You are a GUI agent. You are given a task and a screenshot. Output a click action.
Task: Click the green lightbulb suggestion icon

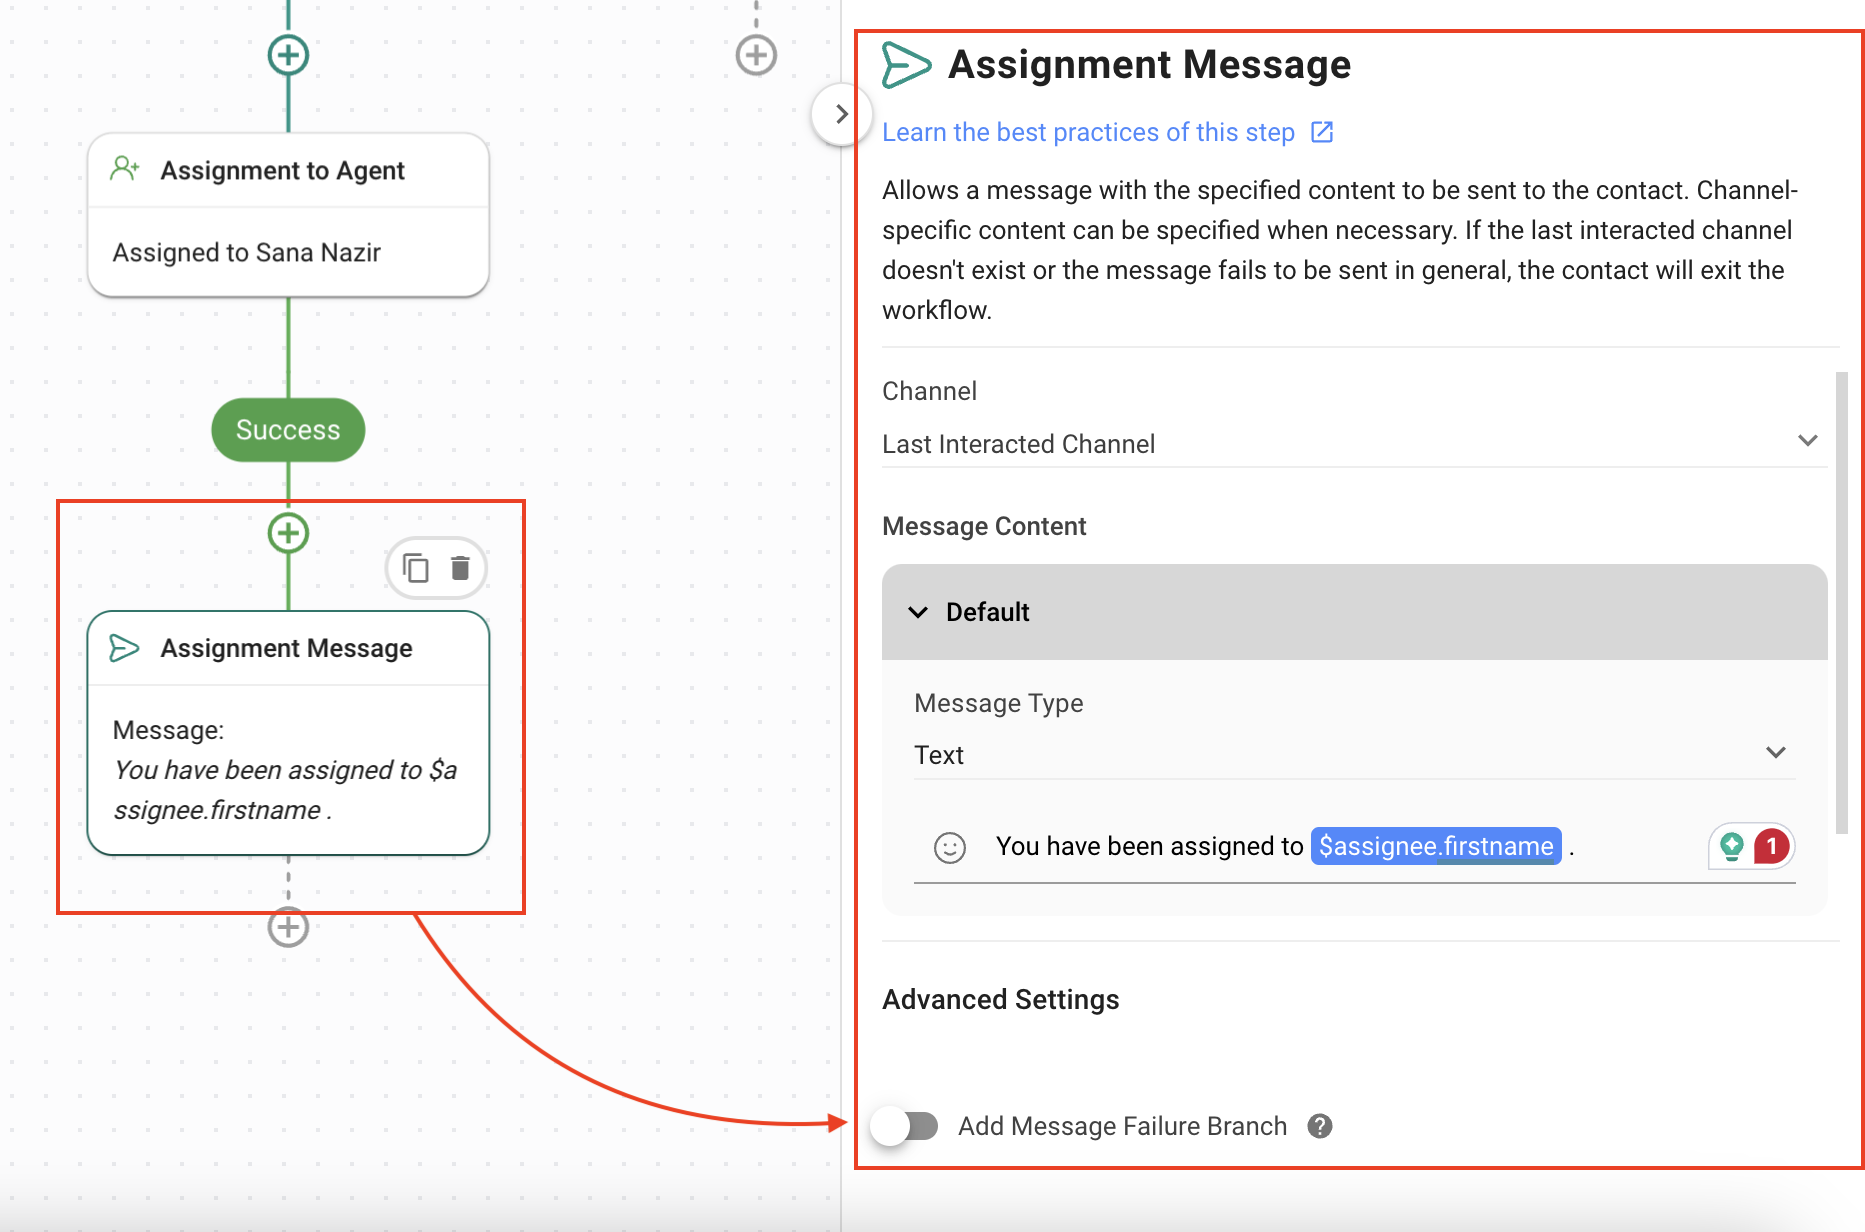coord(1732,847)
